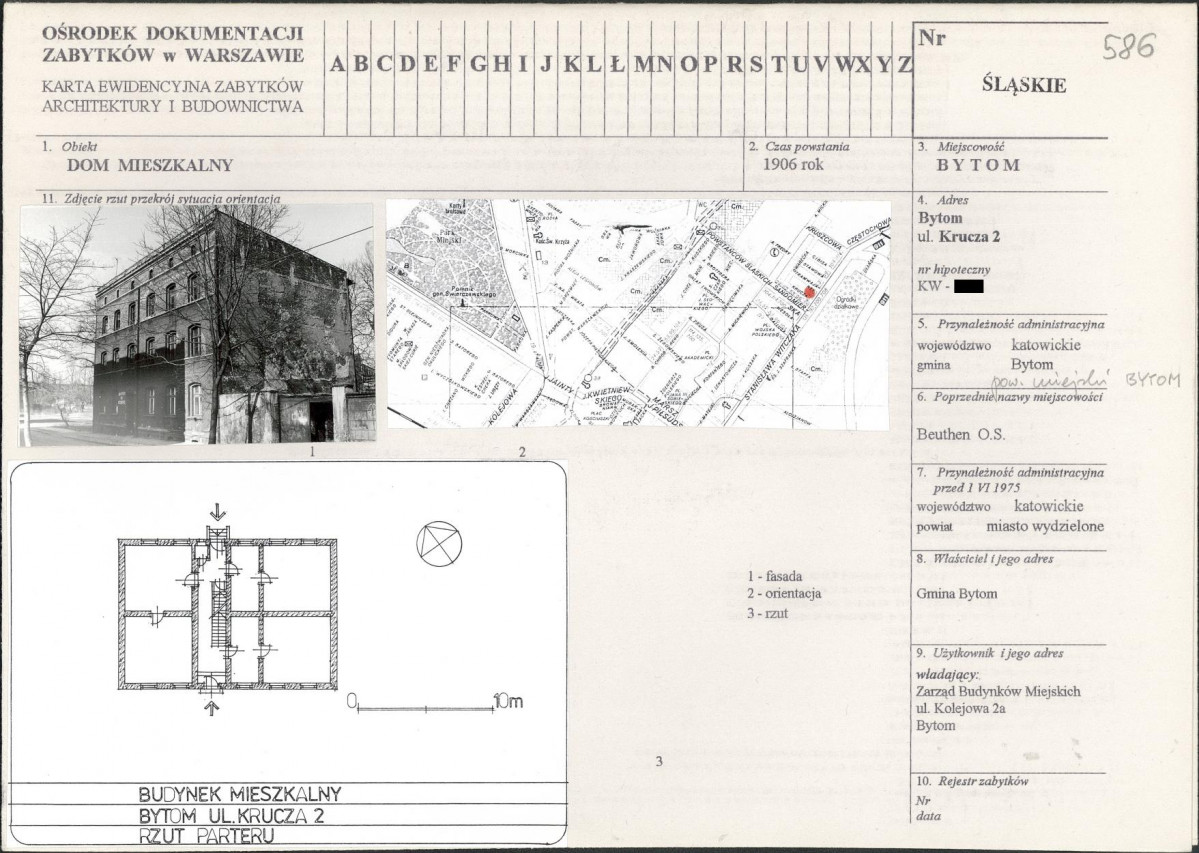Click 'BYTOM UL.KRUCZA 2' in the title block
Image resolution: width=1199 pixels, height=853 pixels.
[232, 815]
